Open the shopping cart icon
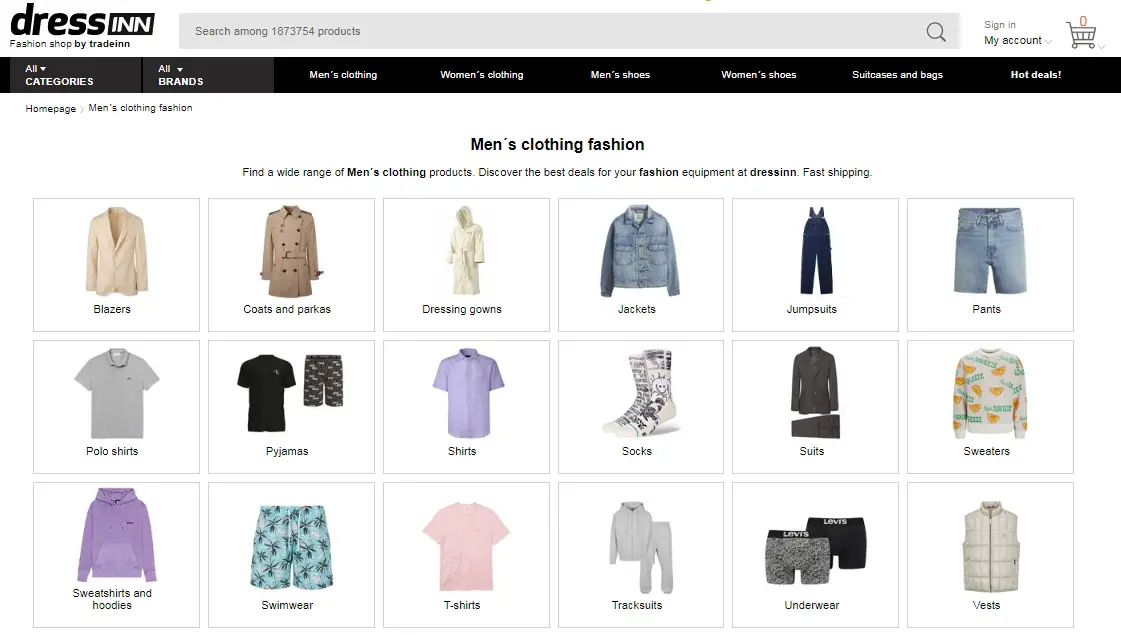The width and height of the screenshot is (1121, 635). click(x=1081, y=35)
